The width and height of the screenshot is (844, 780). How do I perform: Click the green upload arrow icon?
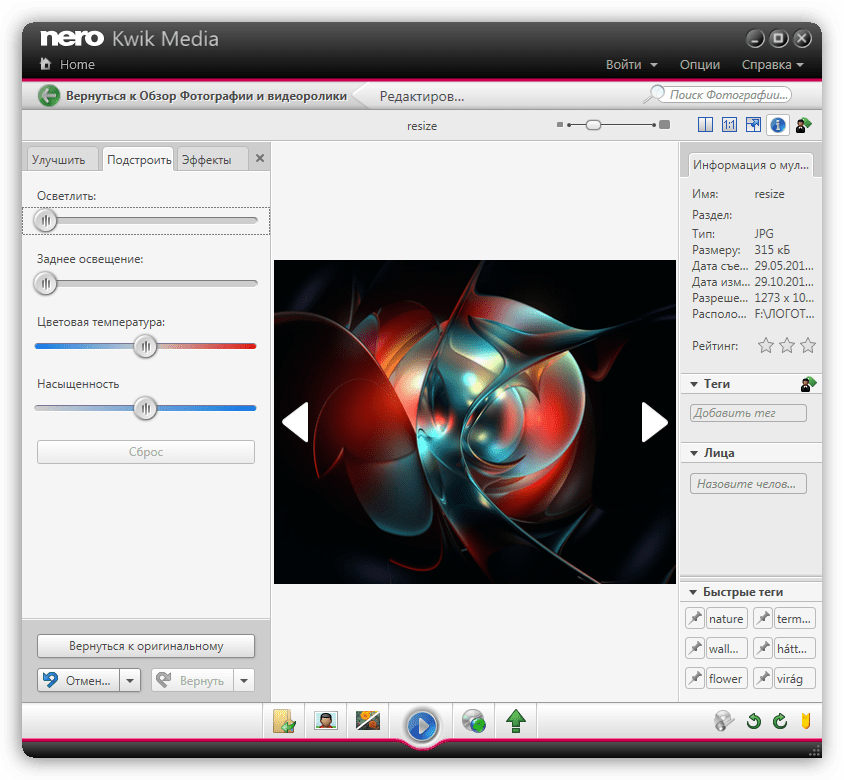pos(516,721)
